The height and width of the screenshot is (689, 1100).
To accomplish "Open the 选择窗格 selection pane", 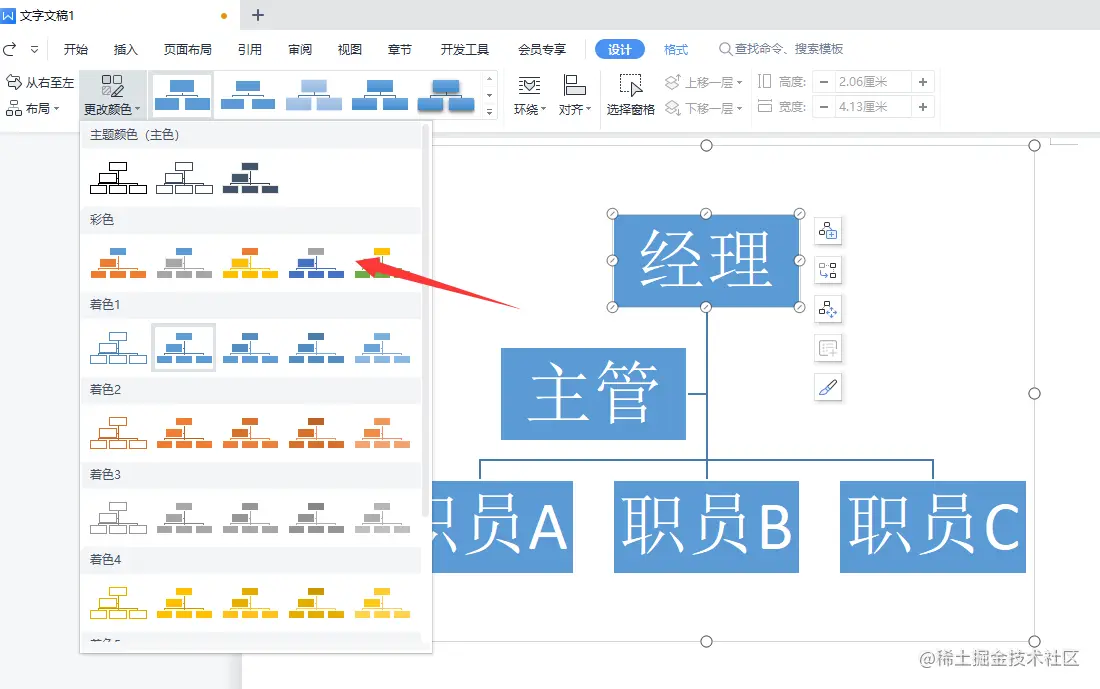I will click(630, 95).
